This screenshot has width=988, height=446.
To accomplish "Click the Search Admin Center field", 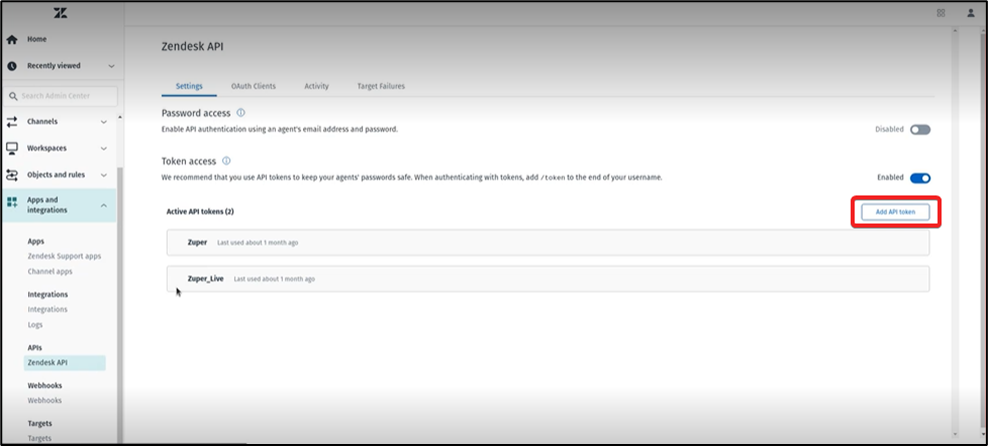I will (x=60, y=96).
